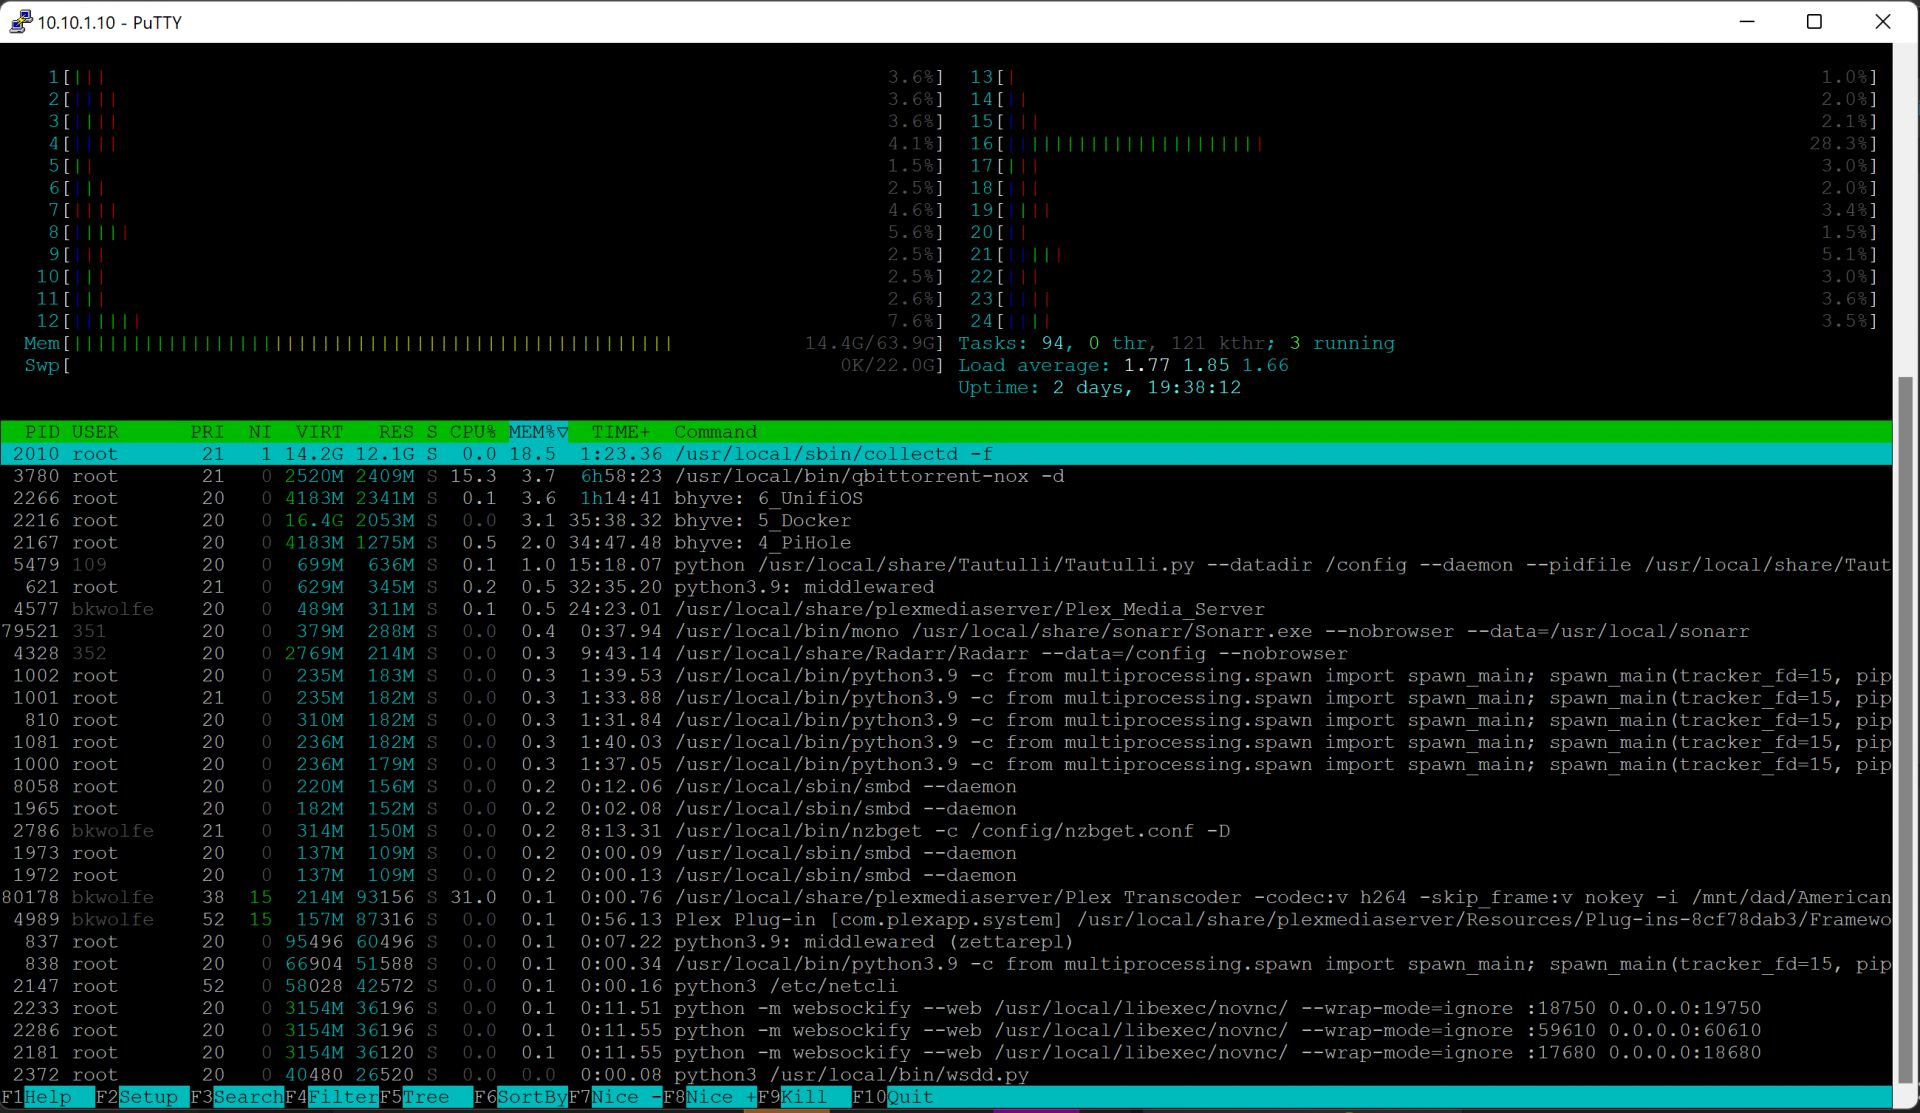Sort by the CPU% column header

(472, 432)
